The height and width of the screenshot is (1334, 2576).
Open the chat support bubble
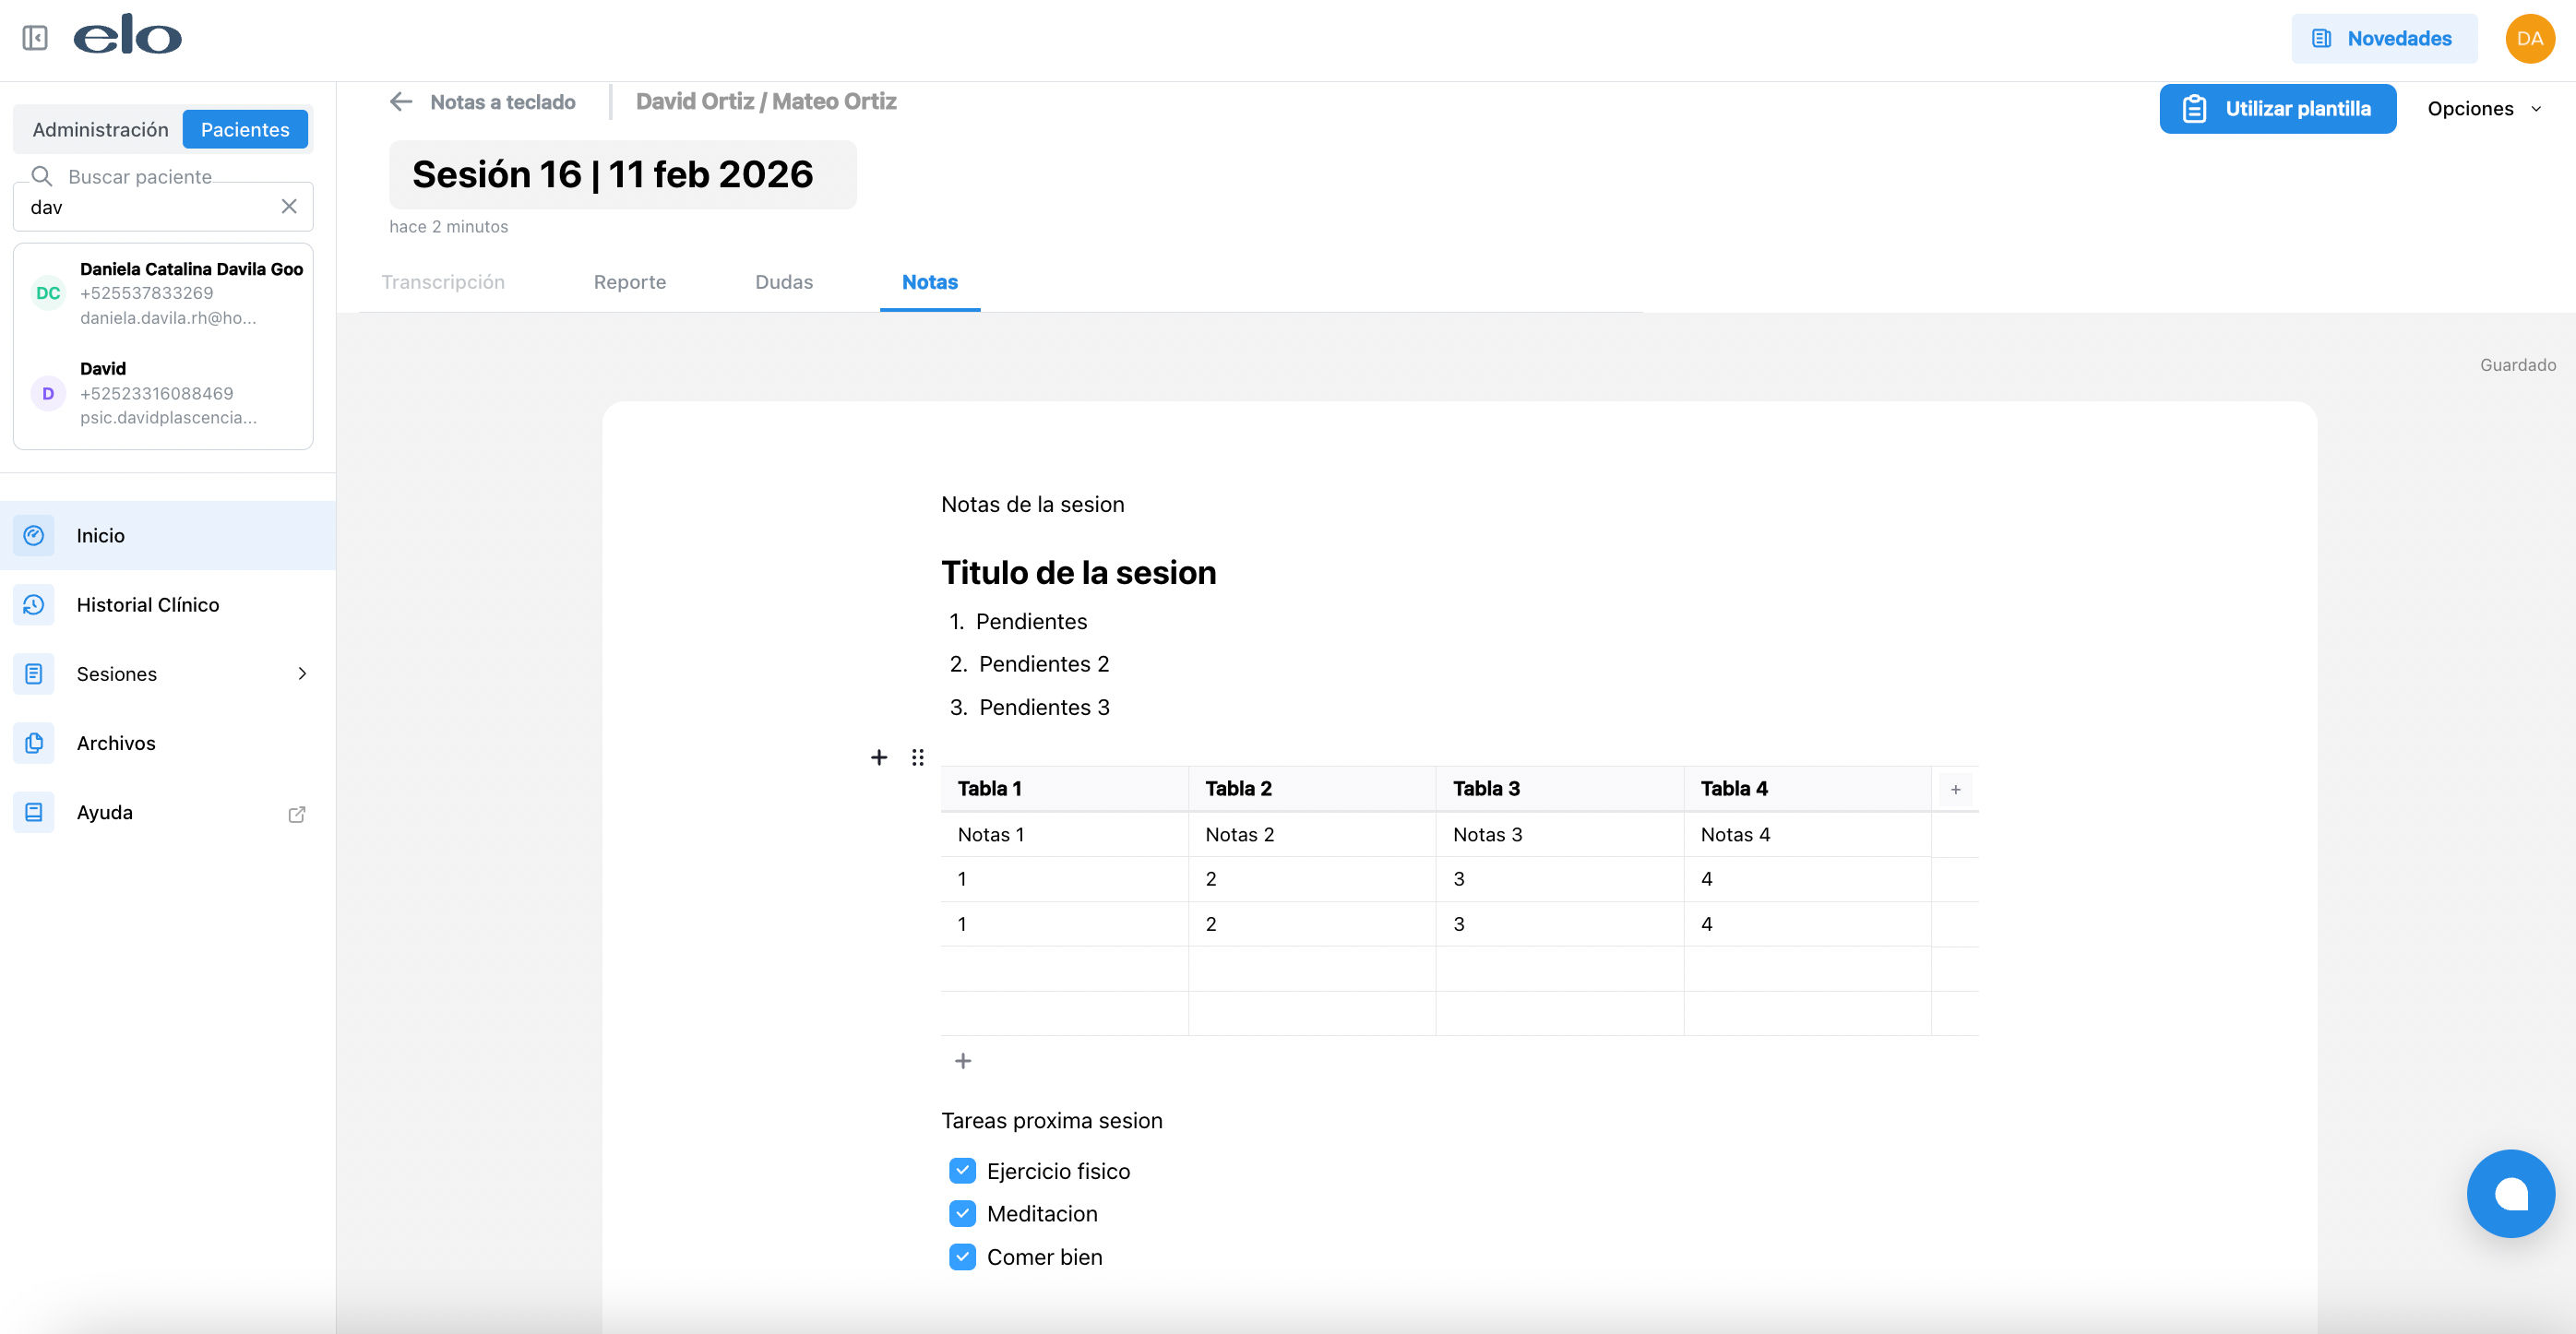pos(2510,1193)
